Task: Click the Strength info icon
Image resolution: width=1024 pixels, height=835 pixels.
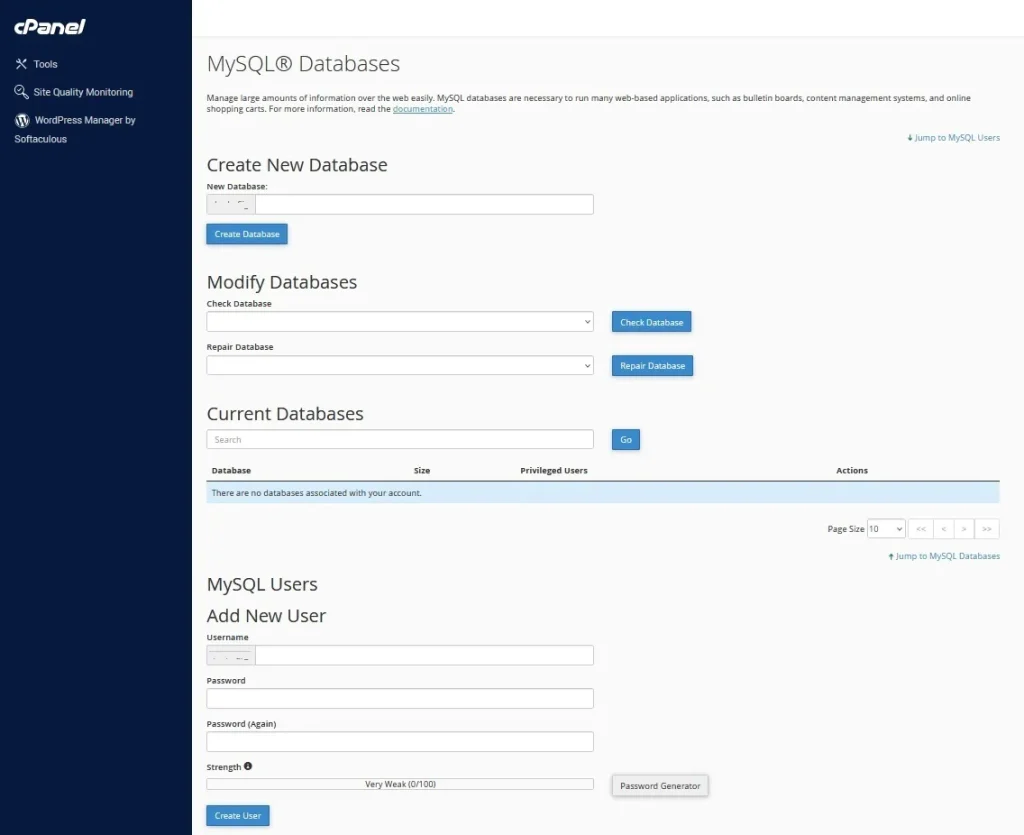Action: pos(248,767)
